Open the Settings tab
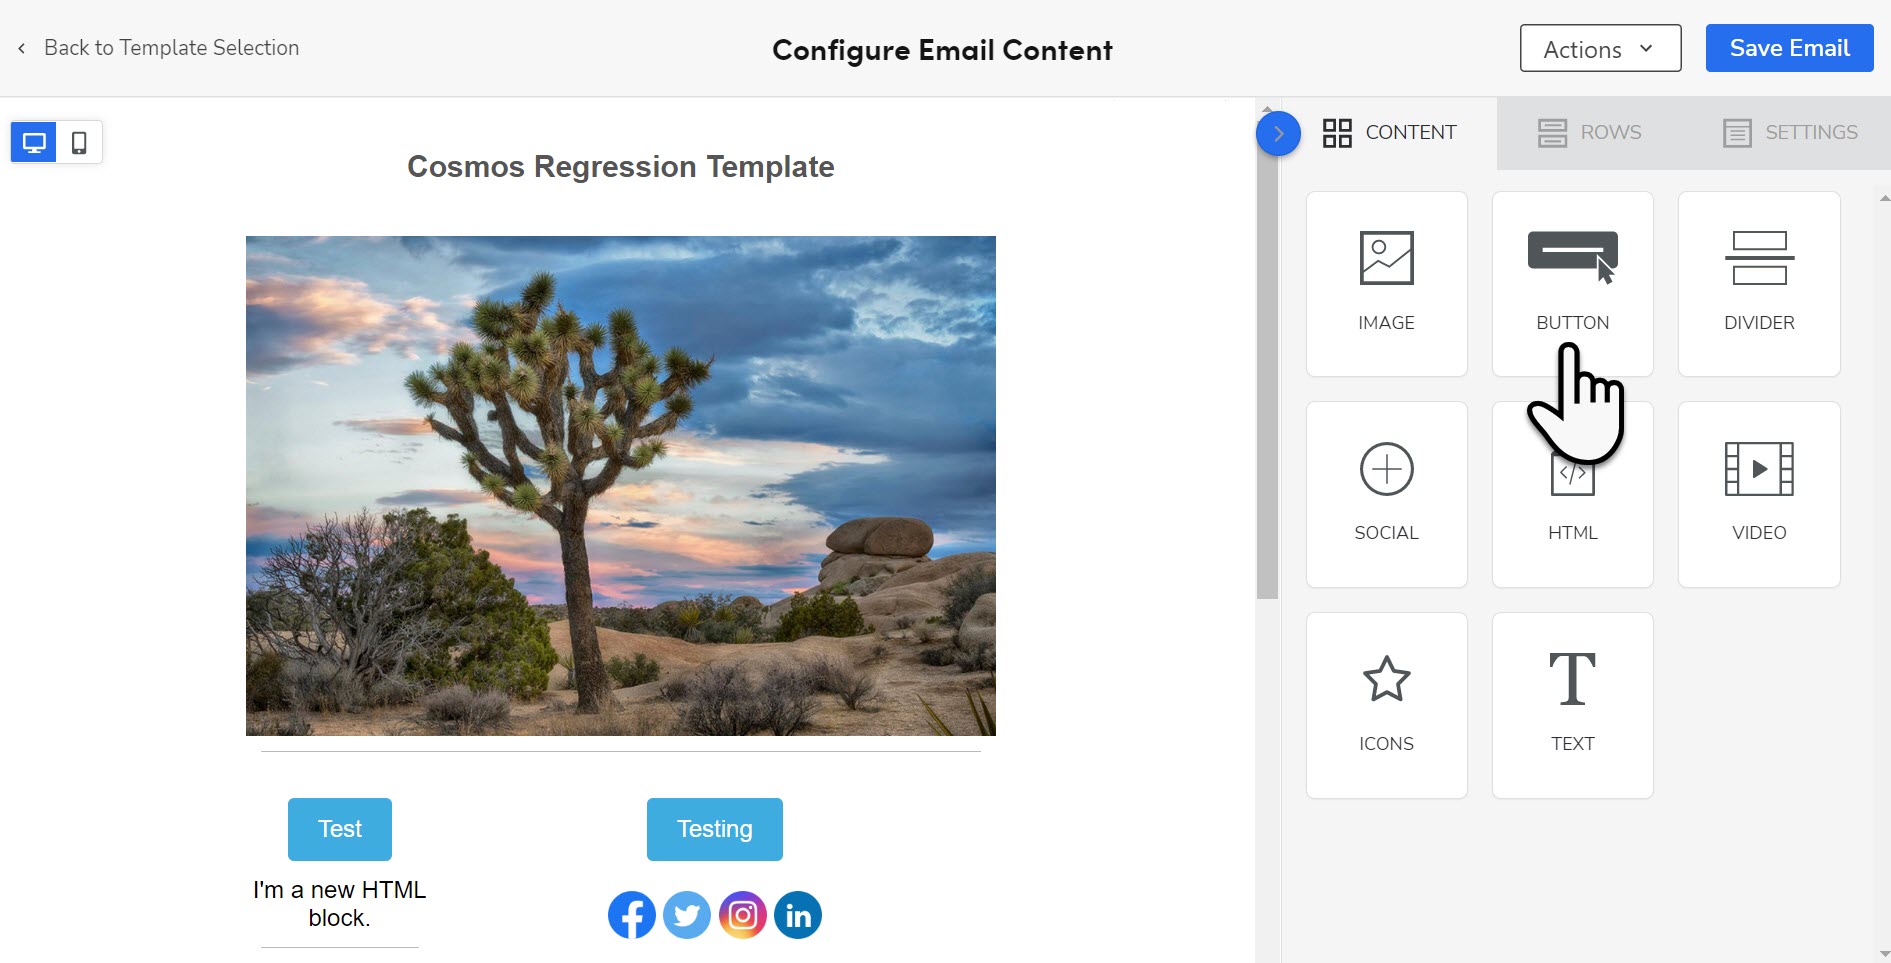The height and width of the screenshot is (963, 1891). (x=1790, y=132)
